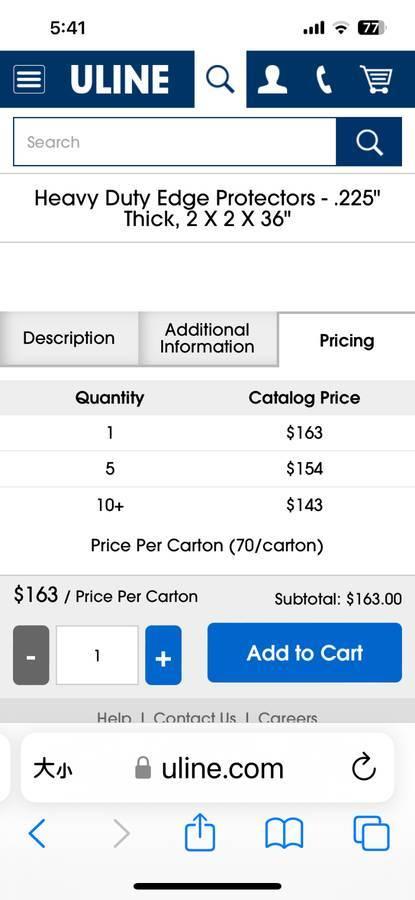This screenshot has height=900, width=415.
Task: Switch to the Description tab
Action: click(x=69, y=338)
